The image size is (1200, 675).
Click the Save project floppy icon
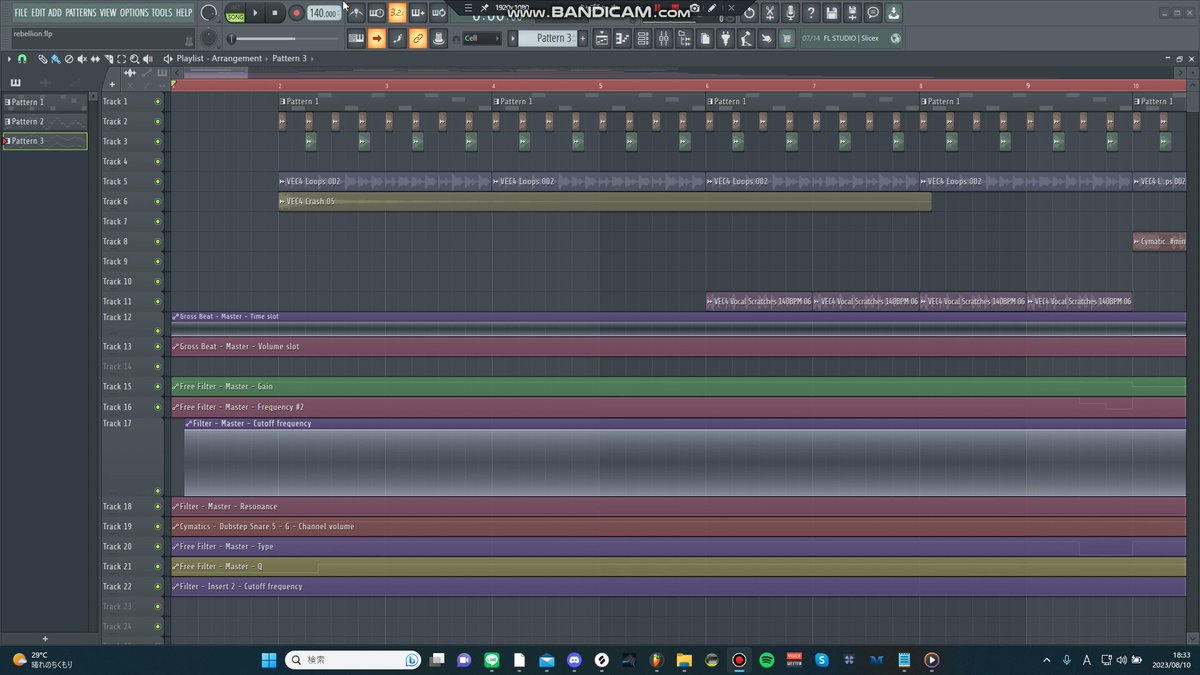[x=831, y=13]
